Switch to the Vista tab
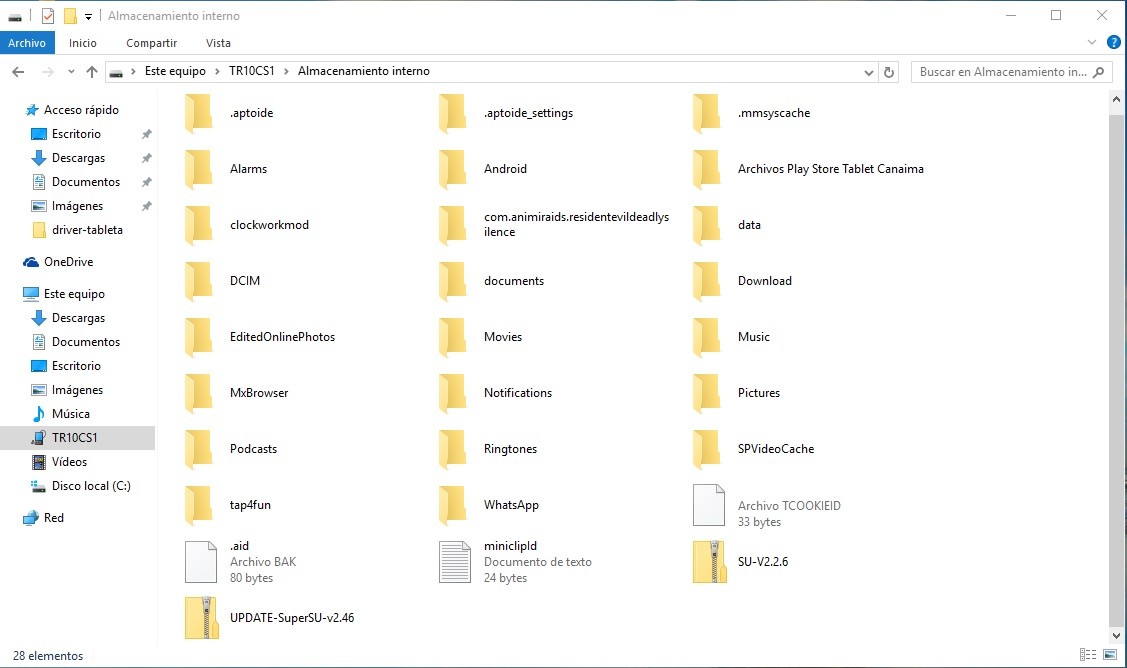The image size is (1127, 668). (218, 43)
